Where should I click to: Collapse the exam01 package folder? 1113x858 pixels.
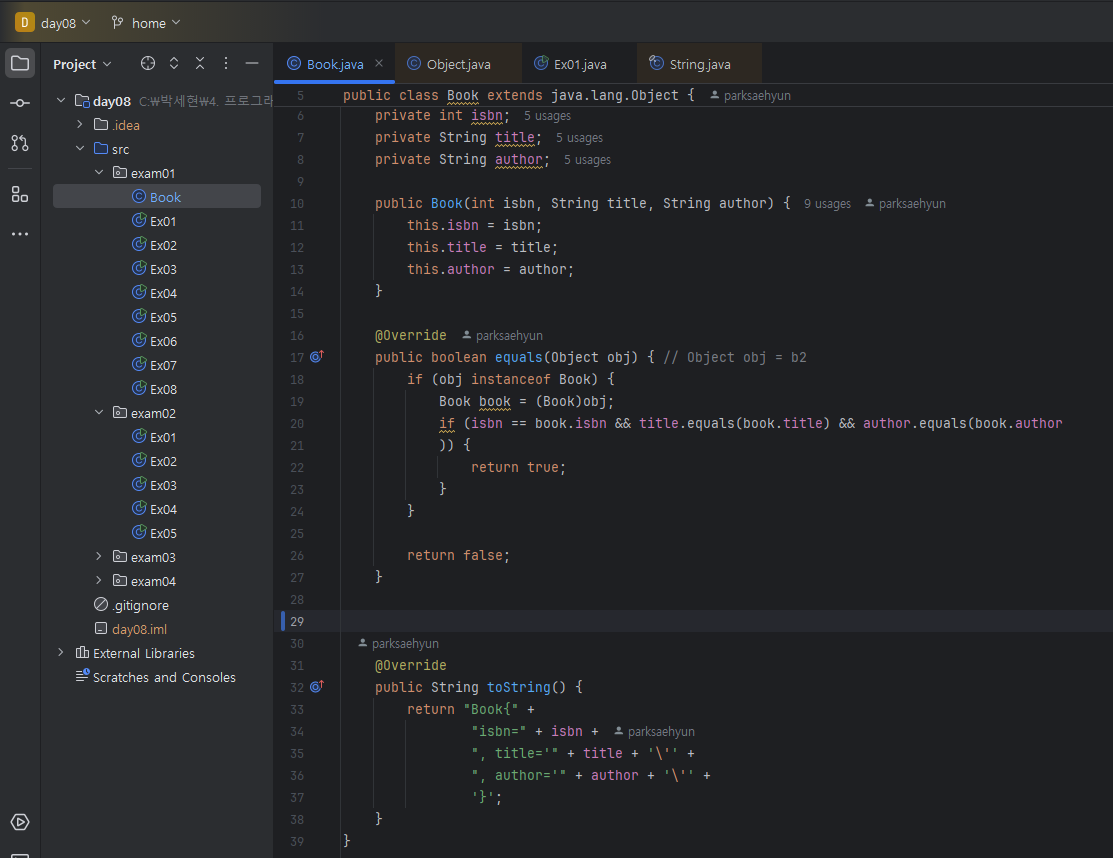pyautogui.click(x=99, y=173)
